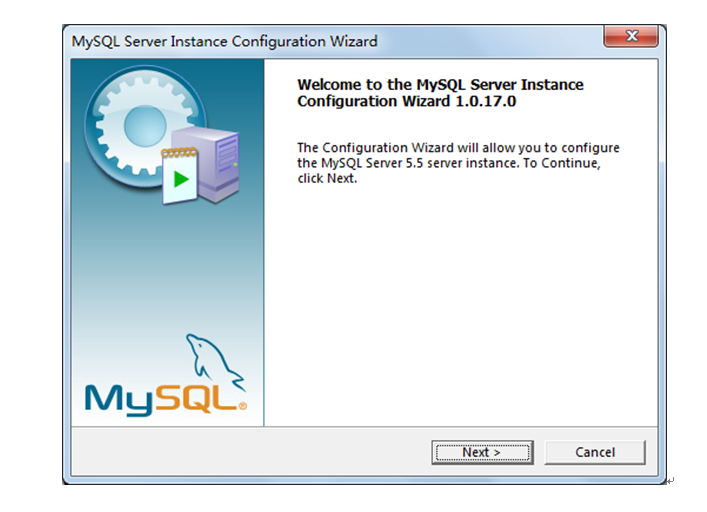Click the Configuration Wizard description paragraph
Screen dimensions: 707x512
[x=458, y=163]
